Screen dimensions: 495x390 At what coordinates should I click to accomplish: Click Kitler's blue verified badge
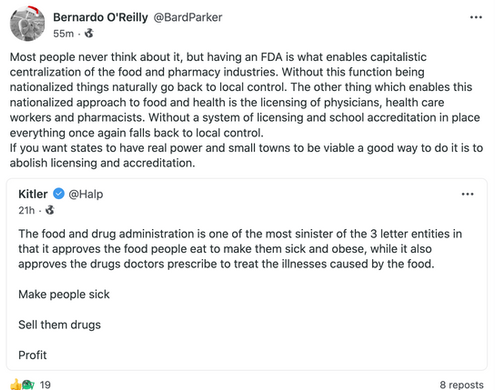coord(59,194)
